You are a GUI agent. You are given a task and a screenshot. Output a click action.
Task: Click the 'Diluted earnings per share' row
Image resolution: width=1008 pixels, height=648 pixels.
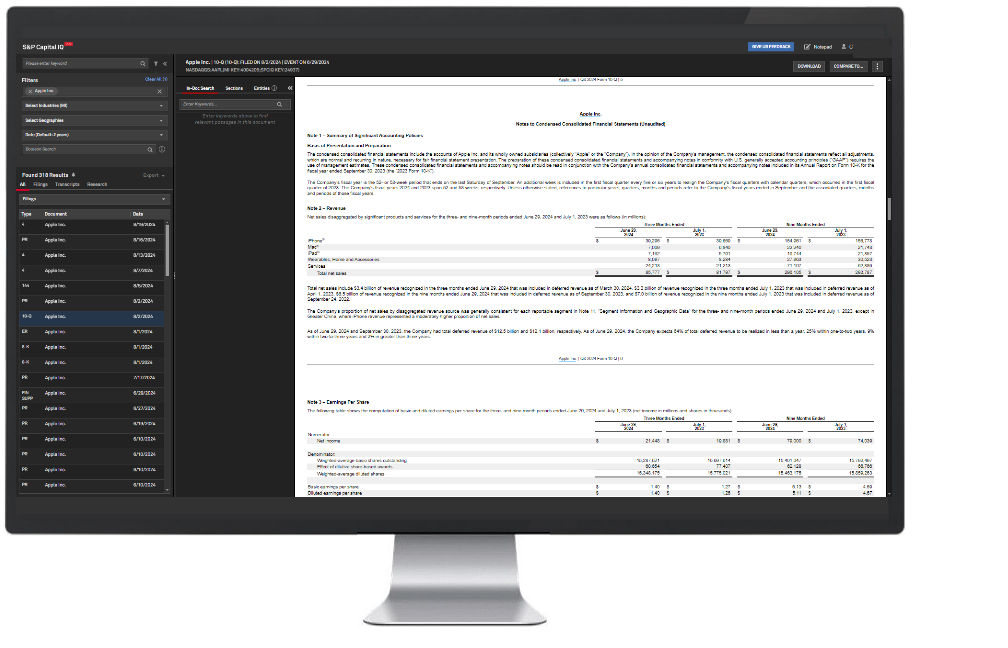590,493
